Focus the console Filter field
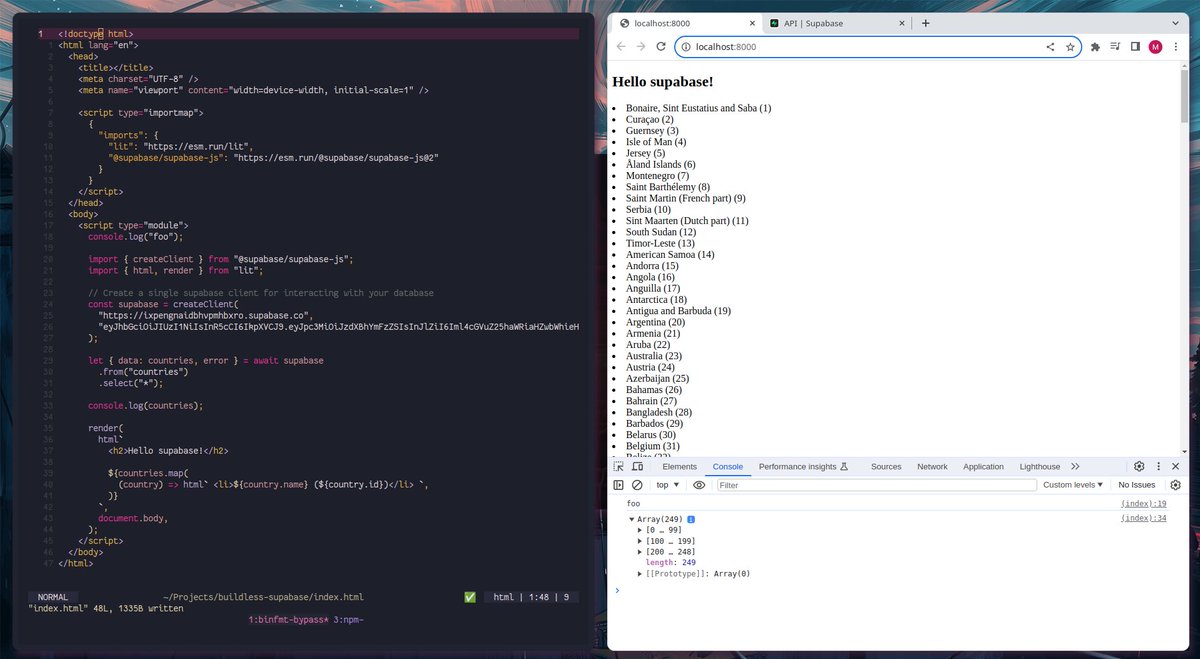The height and width of the screenshot is (659, 1200). click(x=877, y=485)
